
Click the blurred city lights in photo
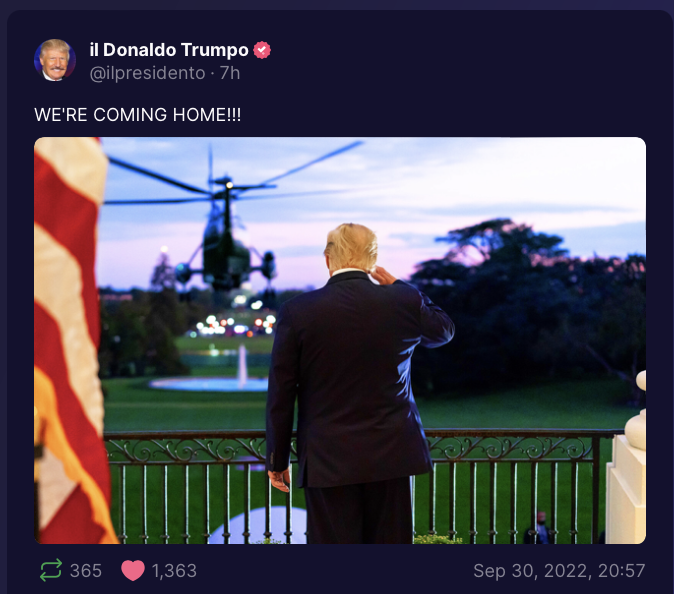coord(236,325)
